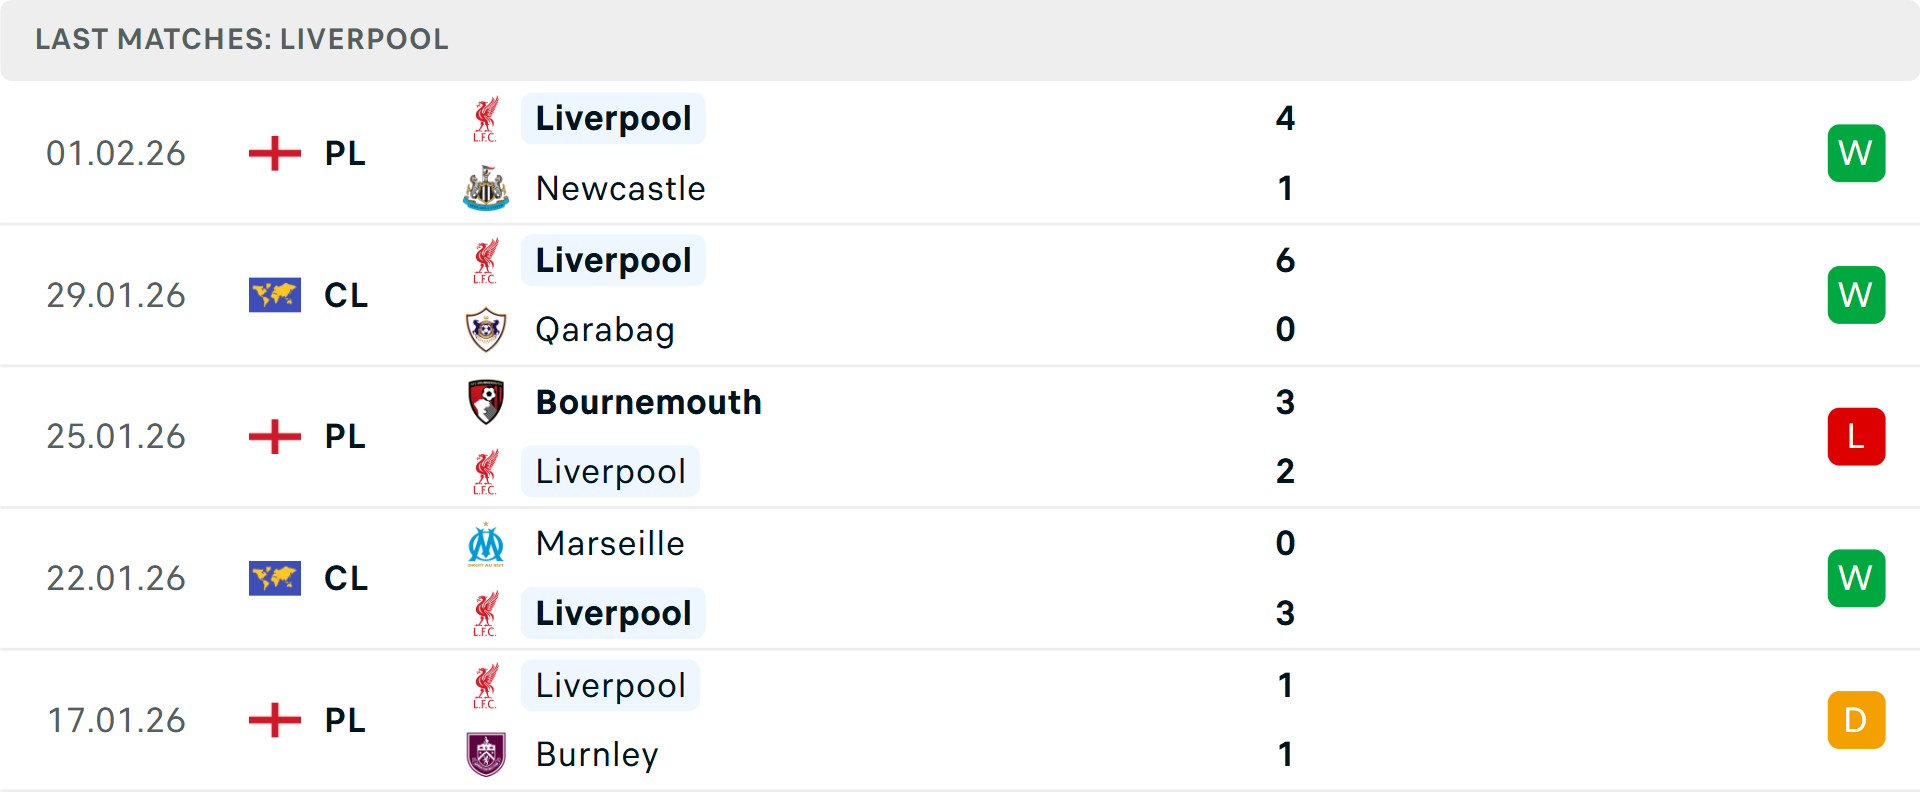Click the green W badge for Marseille match
The height and width of the screenshot is (792, 1920).
click(1856, 578)
